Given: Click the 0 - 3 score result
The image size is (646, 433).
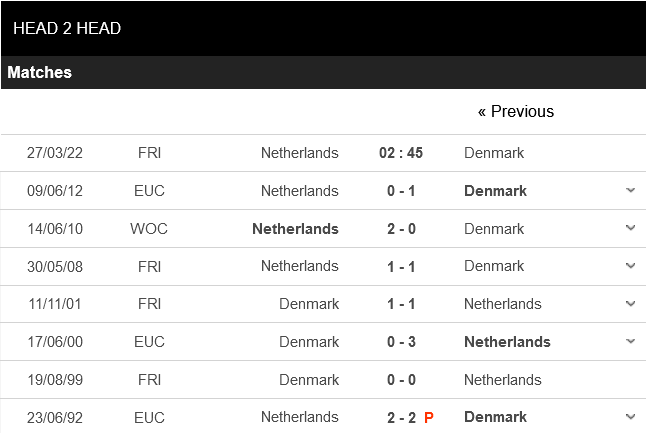Looking at the screenshot, I should point(401,342).
